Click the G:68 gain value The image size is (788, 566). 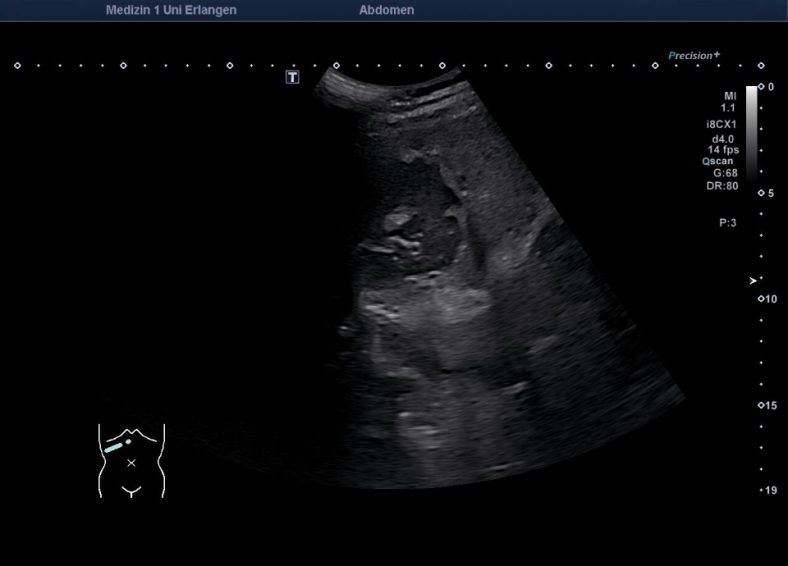[x=725, y=173]
